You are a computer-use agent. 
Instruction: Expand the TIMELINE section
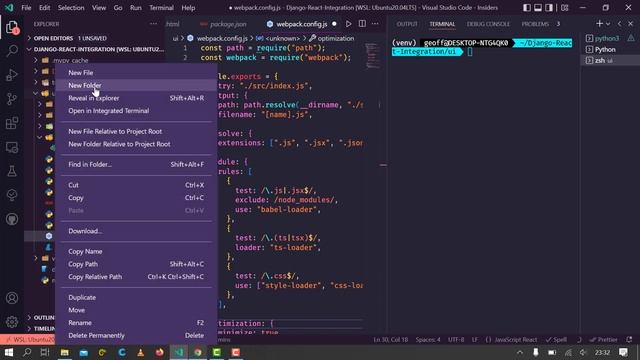[41, 328]
